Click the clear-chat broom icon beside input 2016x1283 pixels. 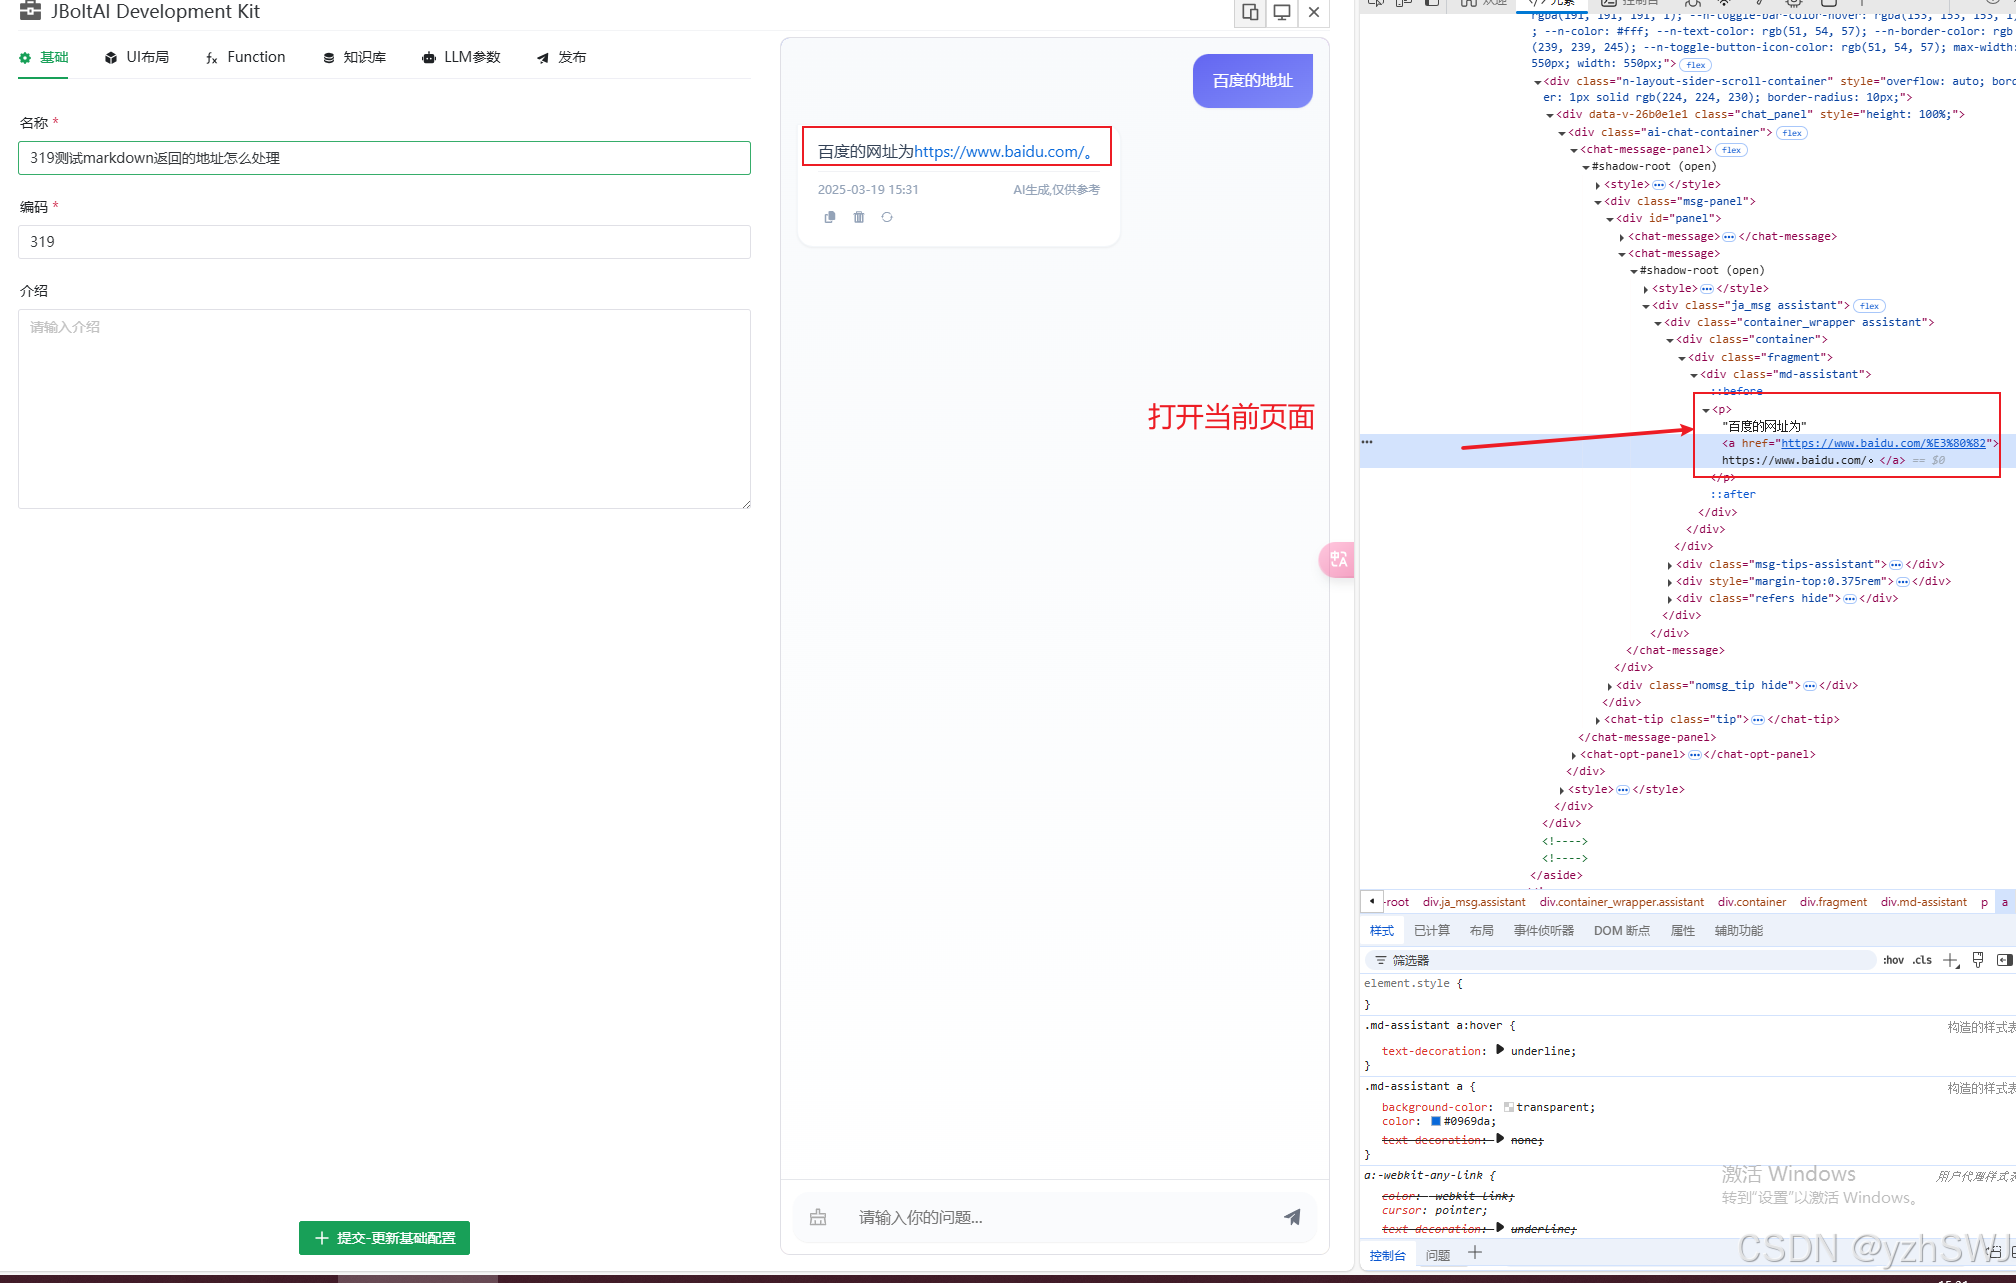pos(818,1217)
